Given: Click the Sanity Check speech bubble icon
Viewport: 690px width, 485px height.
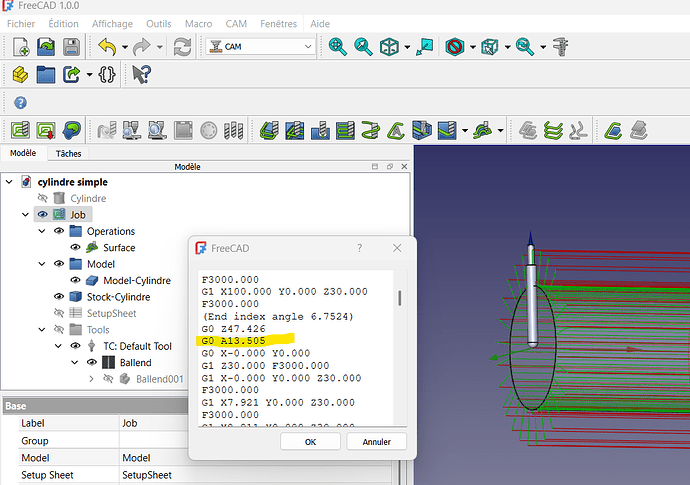Looking at the screenshot, I should coord(72,130).
